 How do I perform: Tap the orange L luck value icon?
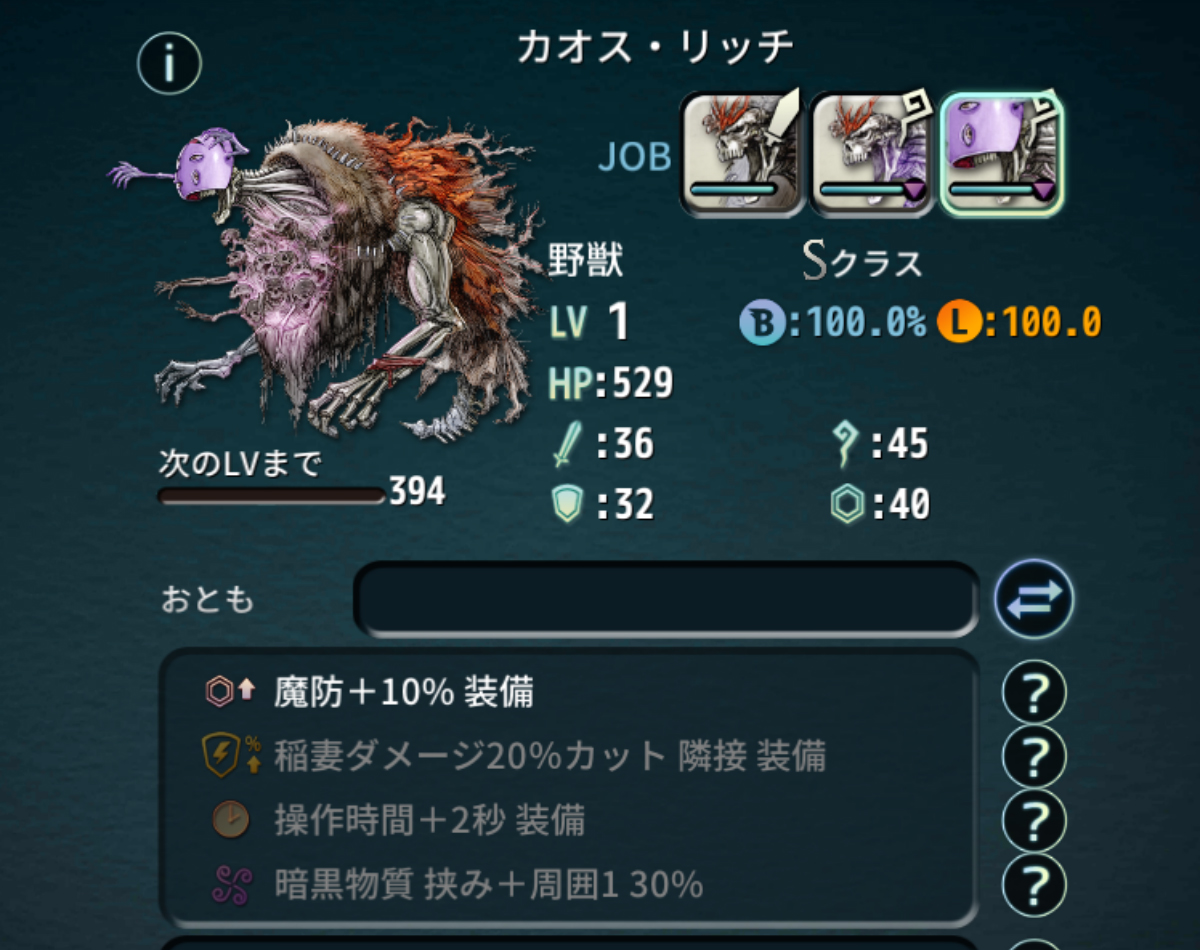(x=959, y=322)
